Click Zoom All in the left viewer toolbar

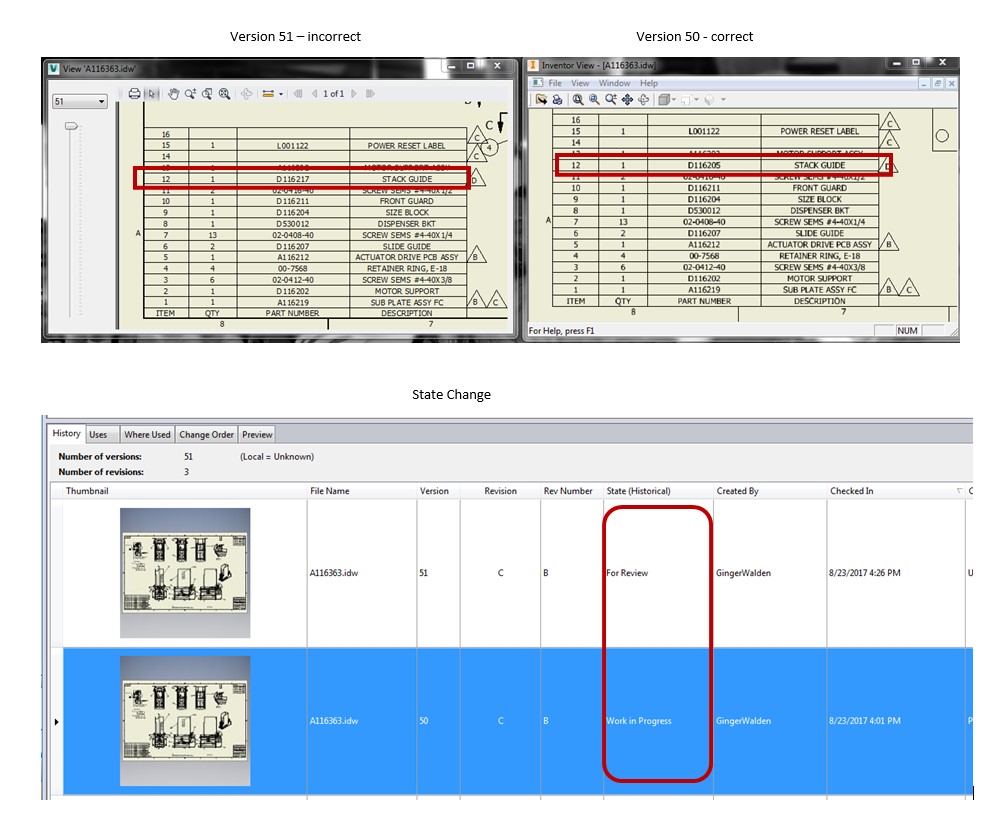click(224, 94)
